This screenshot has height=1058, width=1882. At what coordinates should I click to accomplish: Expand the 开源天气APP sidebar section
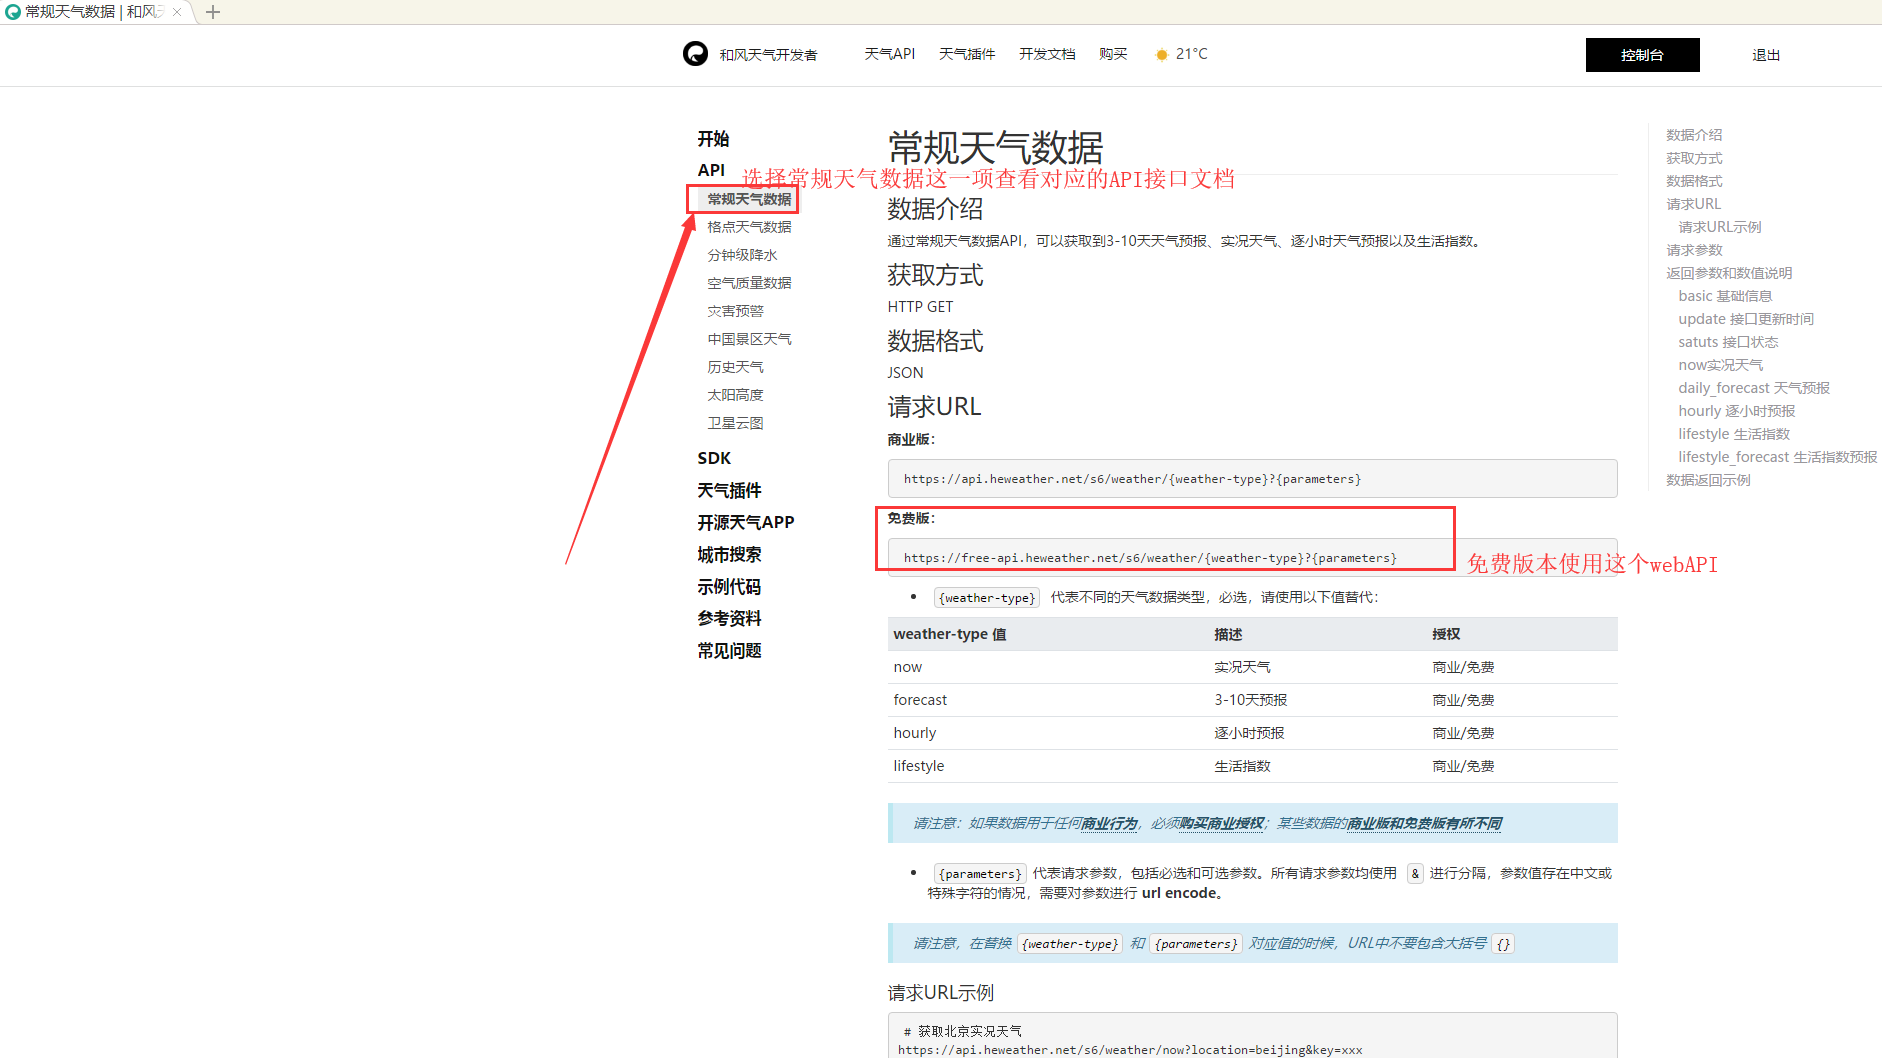click(745, 522)
